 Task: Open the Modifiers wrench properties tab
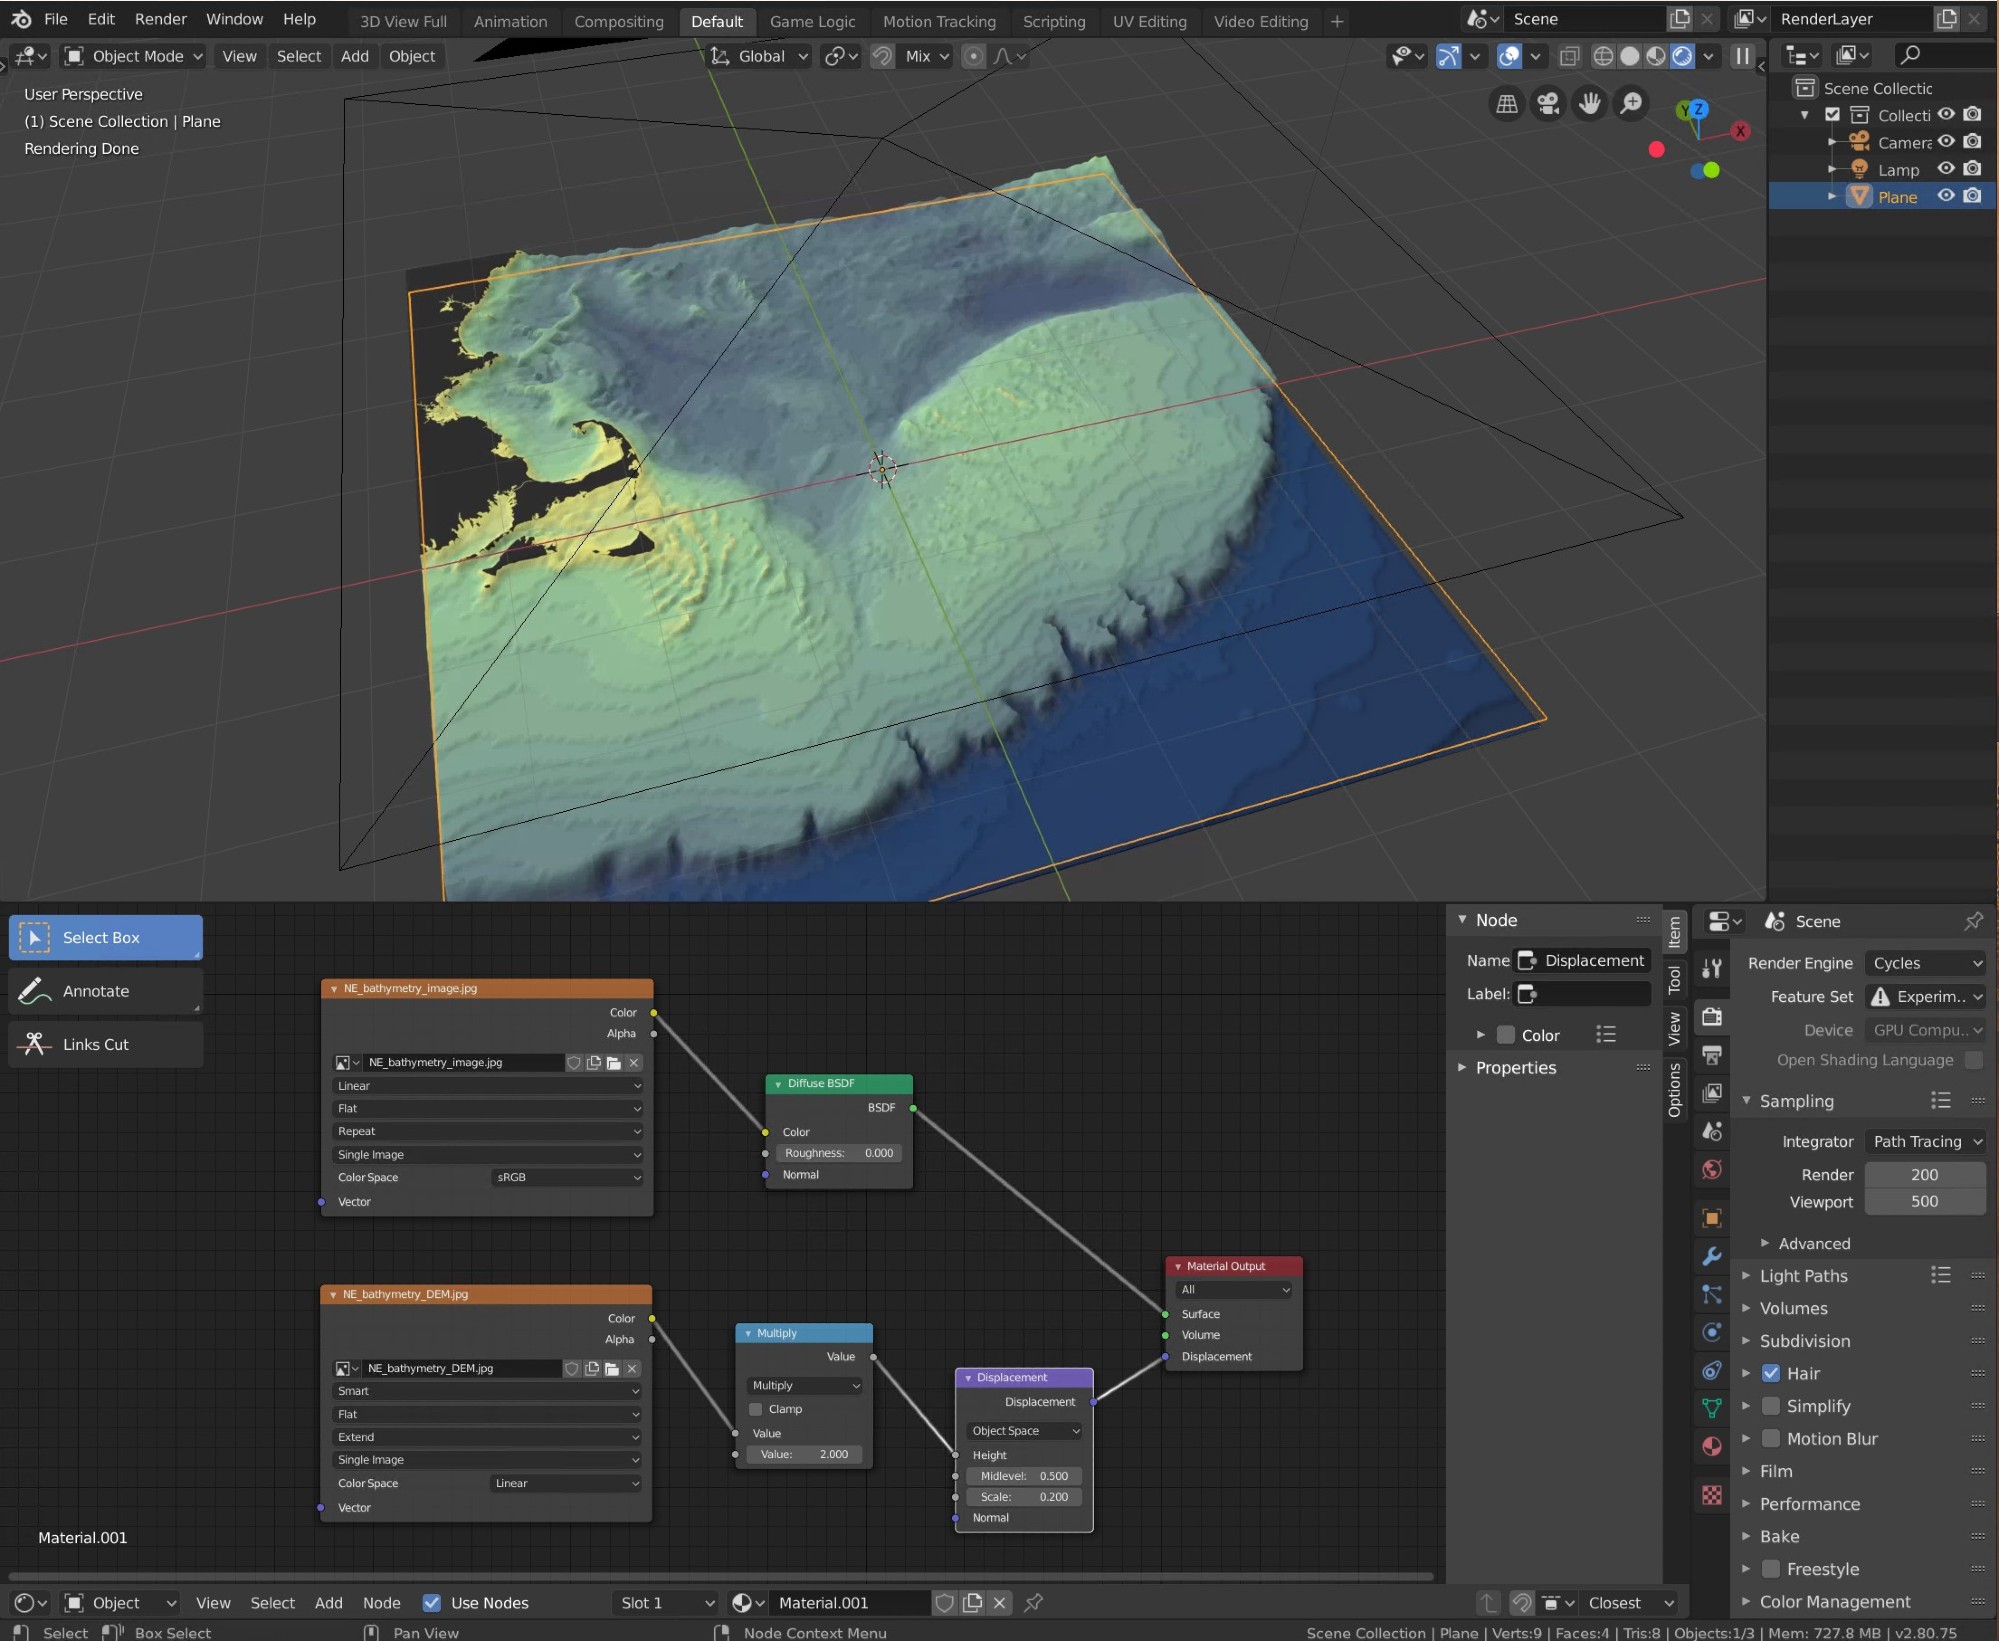point(1712,1256)
